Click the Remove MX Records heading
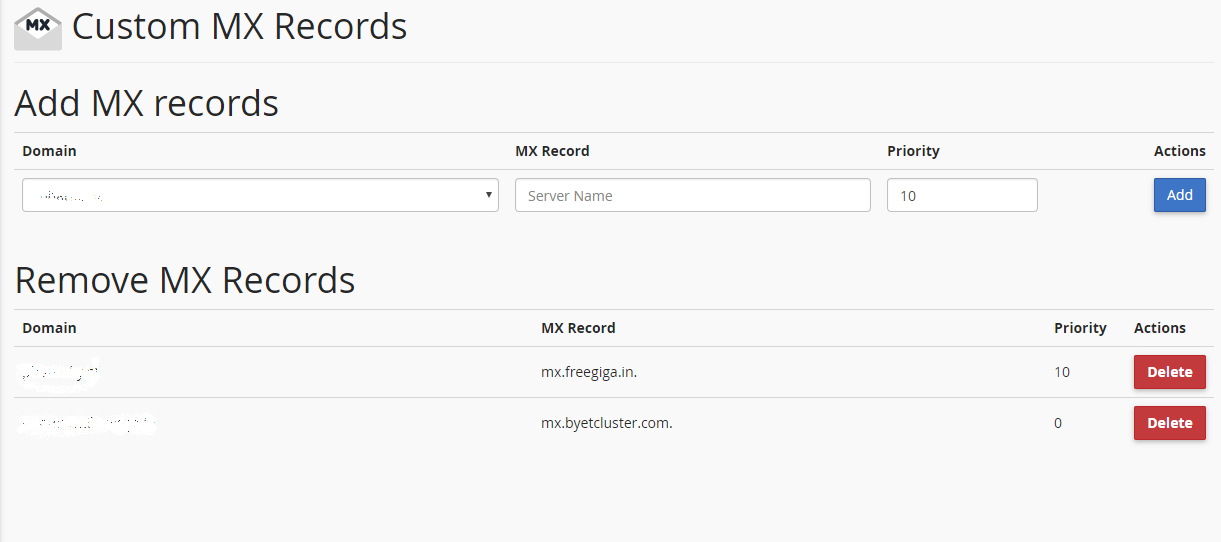This screenshot has width=1221, height=542. coord(185,280)
